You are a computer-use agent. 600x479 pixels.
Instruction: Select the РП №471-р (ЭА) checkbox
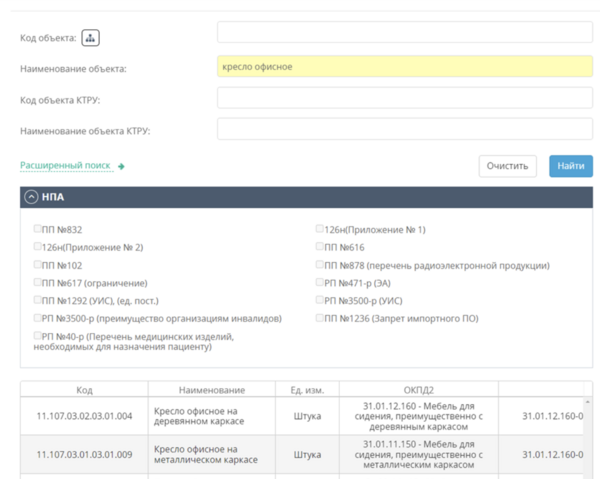pyautogui.click(x=320, y=283)
